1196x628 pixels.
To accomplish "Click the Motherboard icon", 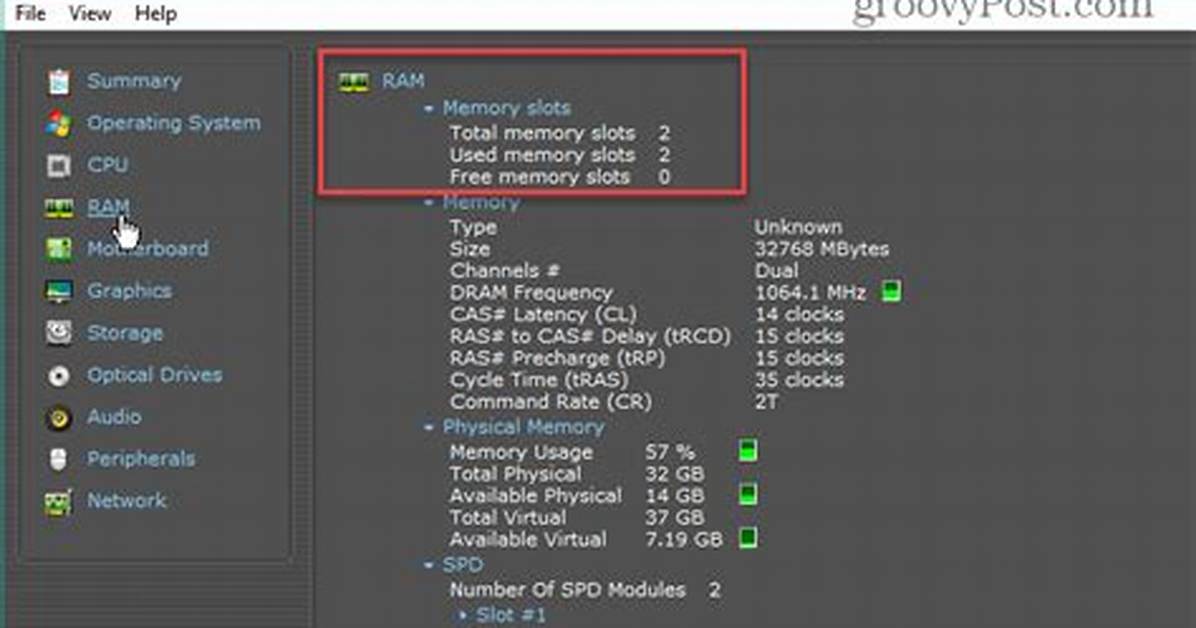I will [x=59, y=249].
